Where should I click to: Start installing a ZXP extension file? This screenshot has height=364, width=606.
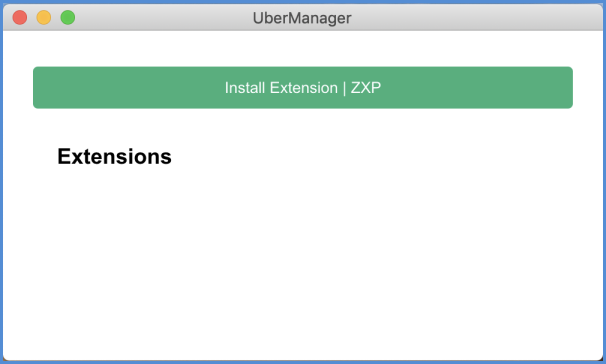pyautogui.click(x=303, y=88)
